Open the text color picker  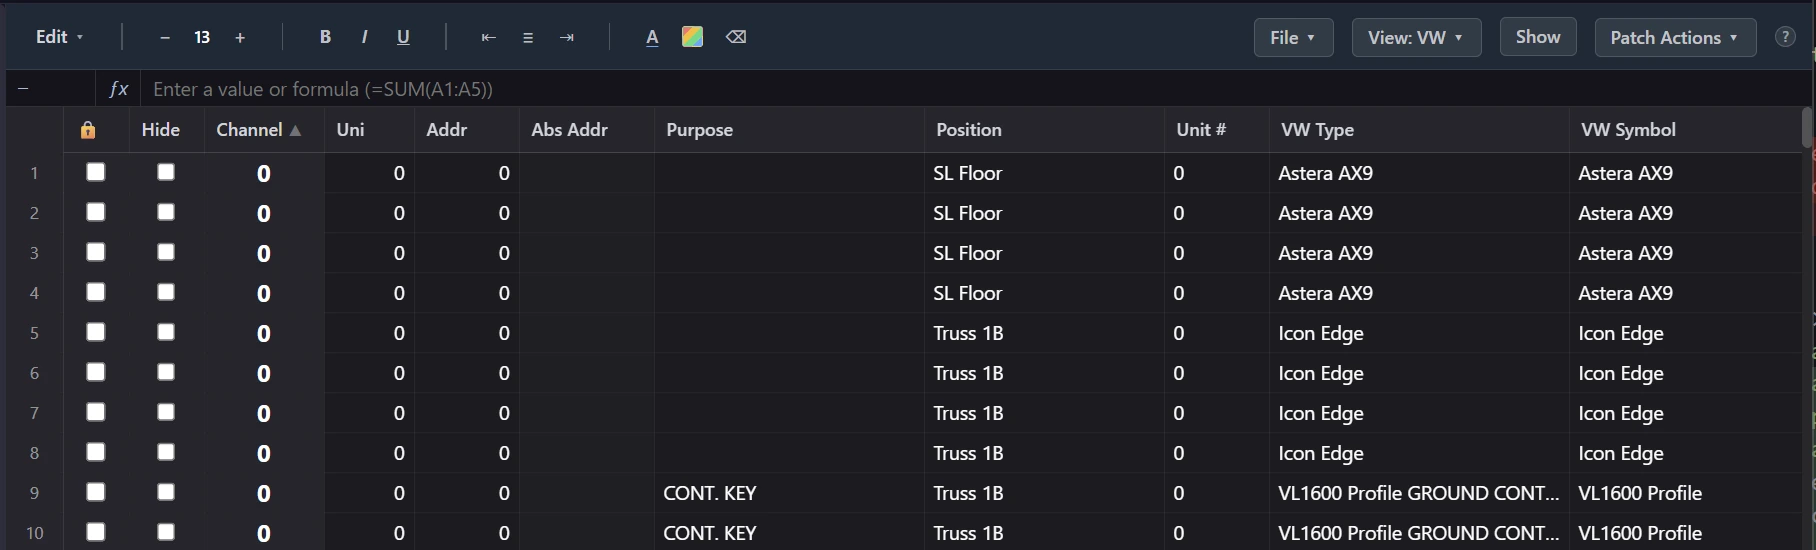tap(652, 37)
